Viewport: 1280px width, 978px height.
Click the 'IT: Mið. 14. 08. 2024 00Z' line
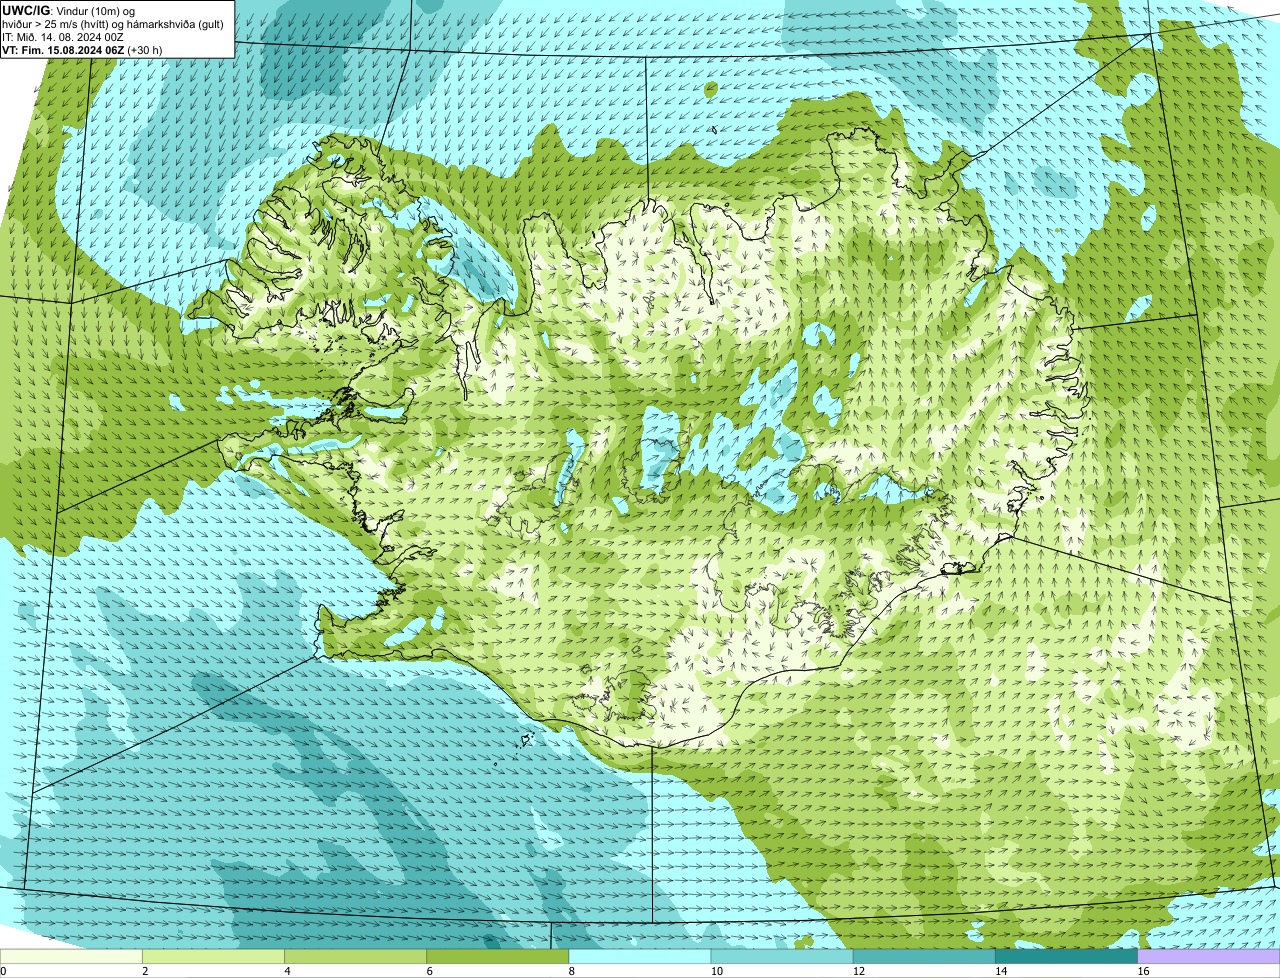point(63,37)
